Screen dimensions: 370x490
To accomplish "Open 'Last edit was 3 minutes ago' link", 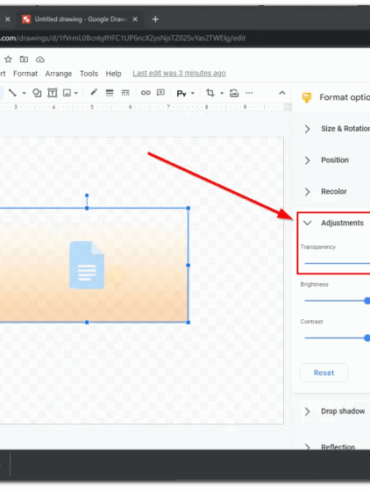I will click(179, 73).
